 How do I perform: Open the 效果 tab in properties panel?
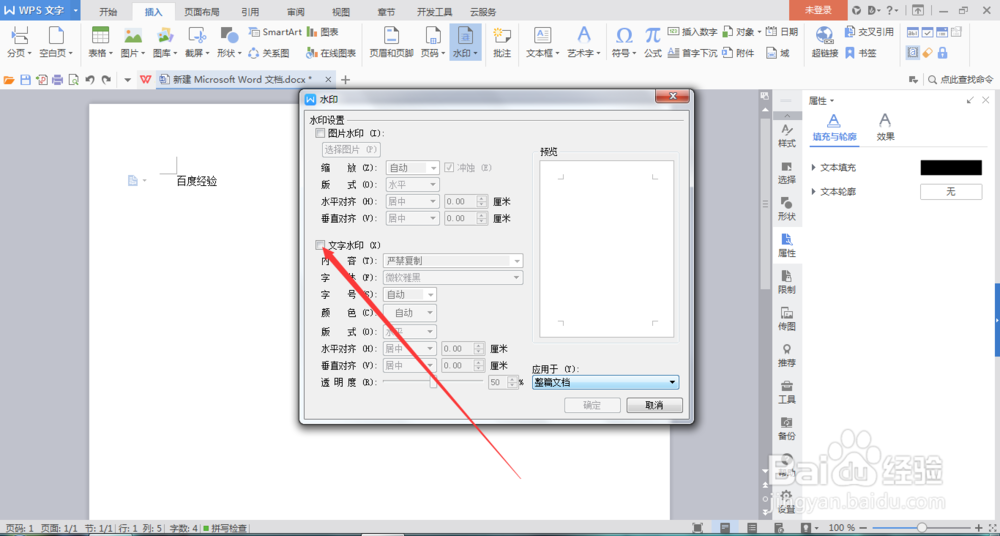[885, 126]
